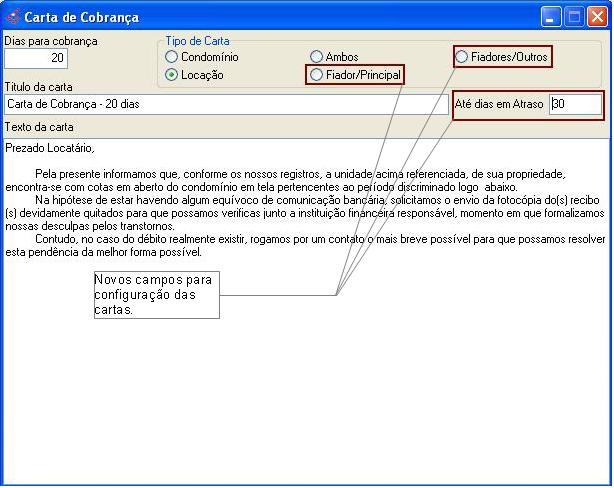
Task: Click the Carta de Cobrança title bar text
Action: click(82, 17)
